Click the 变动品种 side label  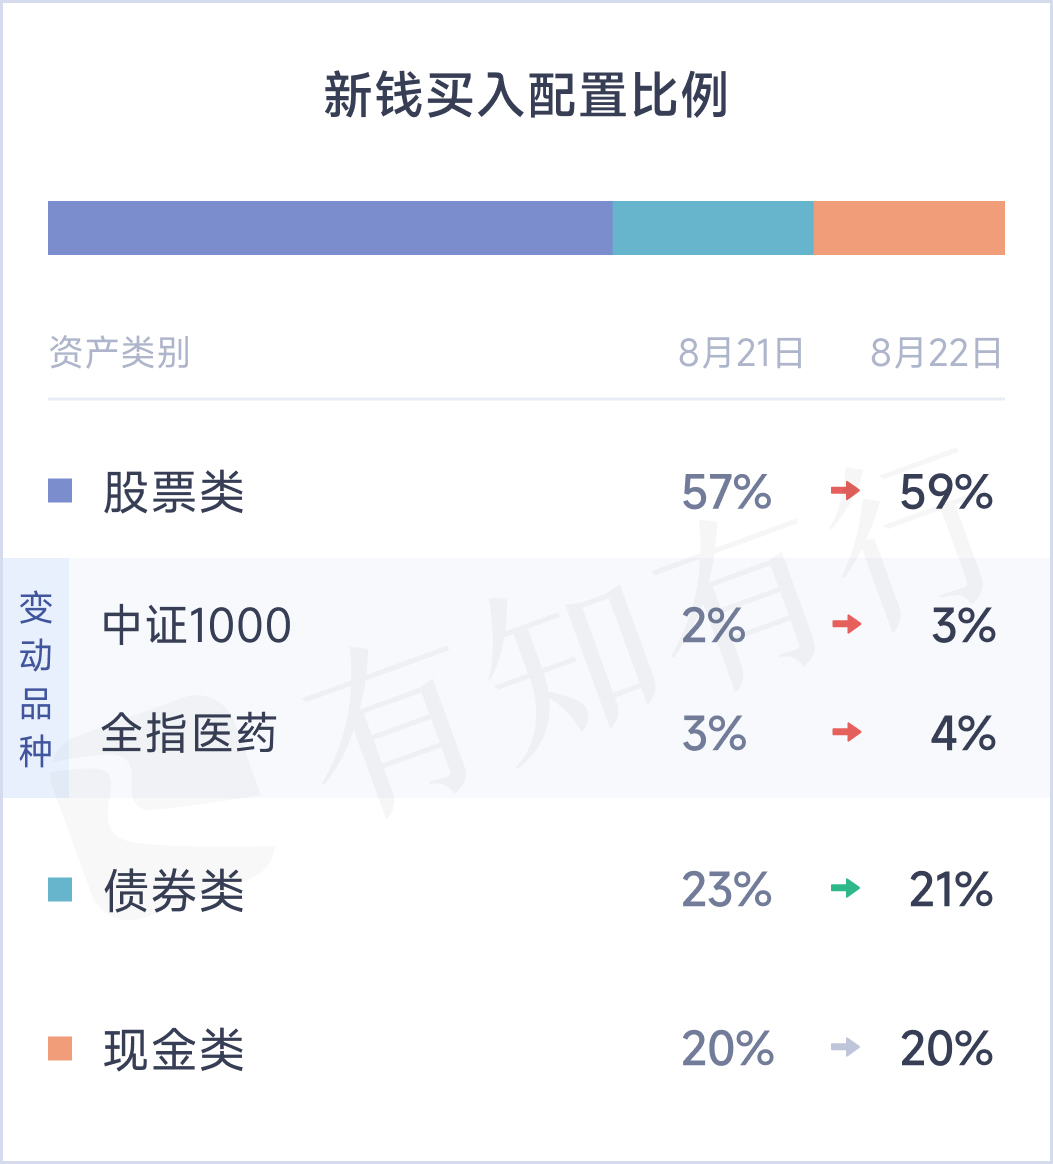click(x=35, y=678)
